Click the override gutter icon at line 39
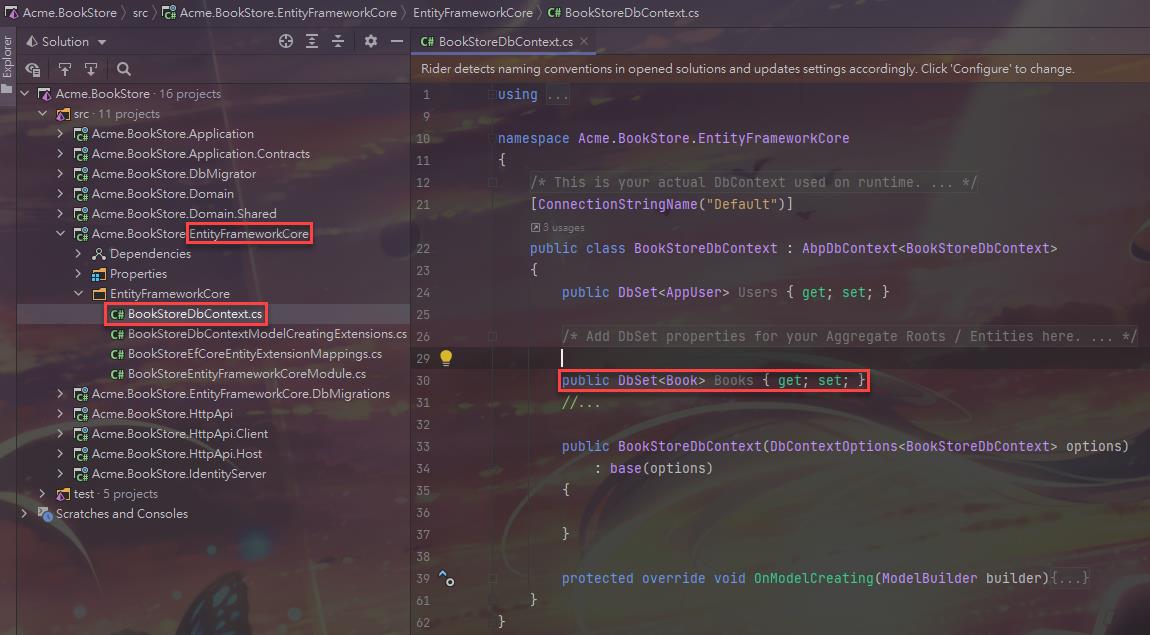1150x635 pixels. click(446, 578)
